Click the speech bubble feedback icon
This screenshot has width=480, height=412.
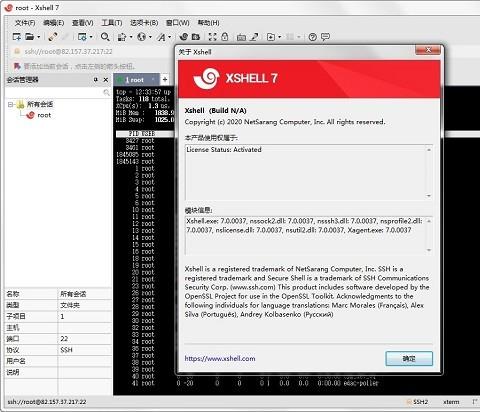click(x=325, y=37)
